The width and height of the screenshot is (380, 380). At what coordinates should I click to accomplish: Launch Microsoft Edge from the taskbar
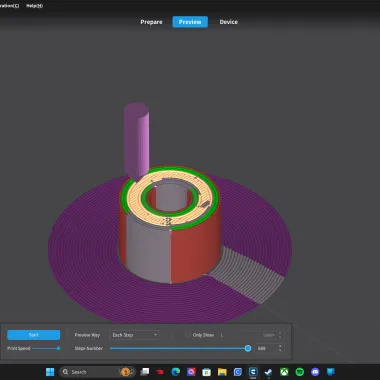tap(176, 372)
